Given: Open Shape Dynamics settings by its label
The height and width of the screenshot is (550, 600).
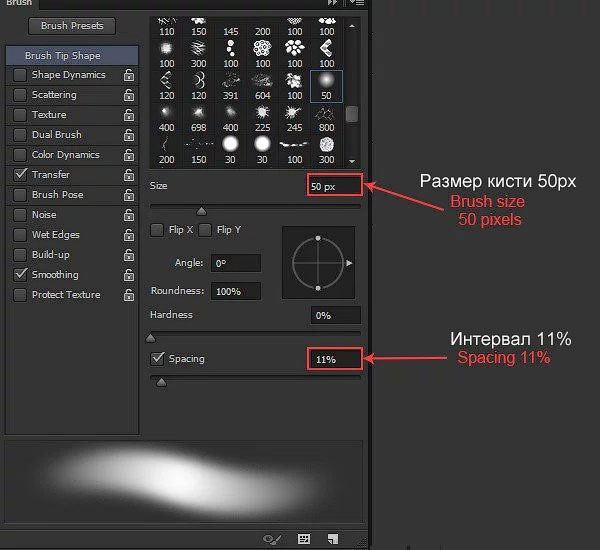Looking at the screenshot, I should coord(68,75).
